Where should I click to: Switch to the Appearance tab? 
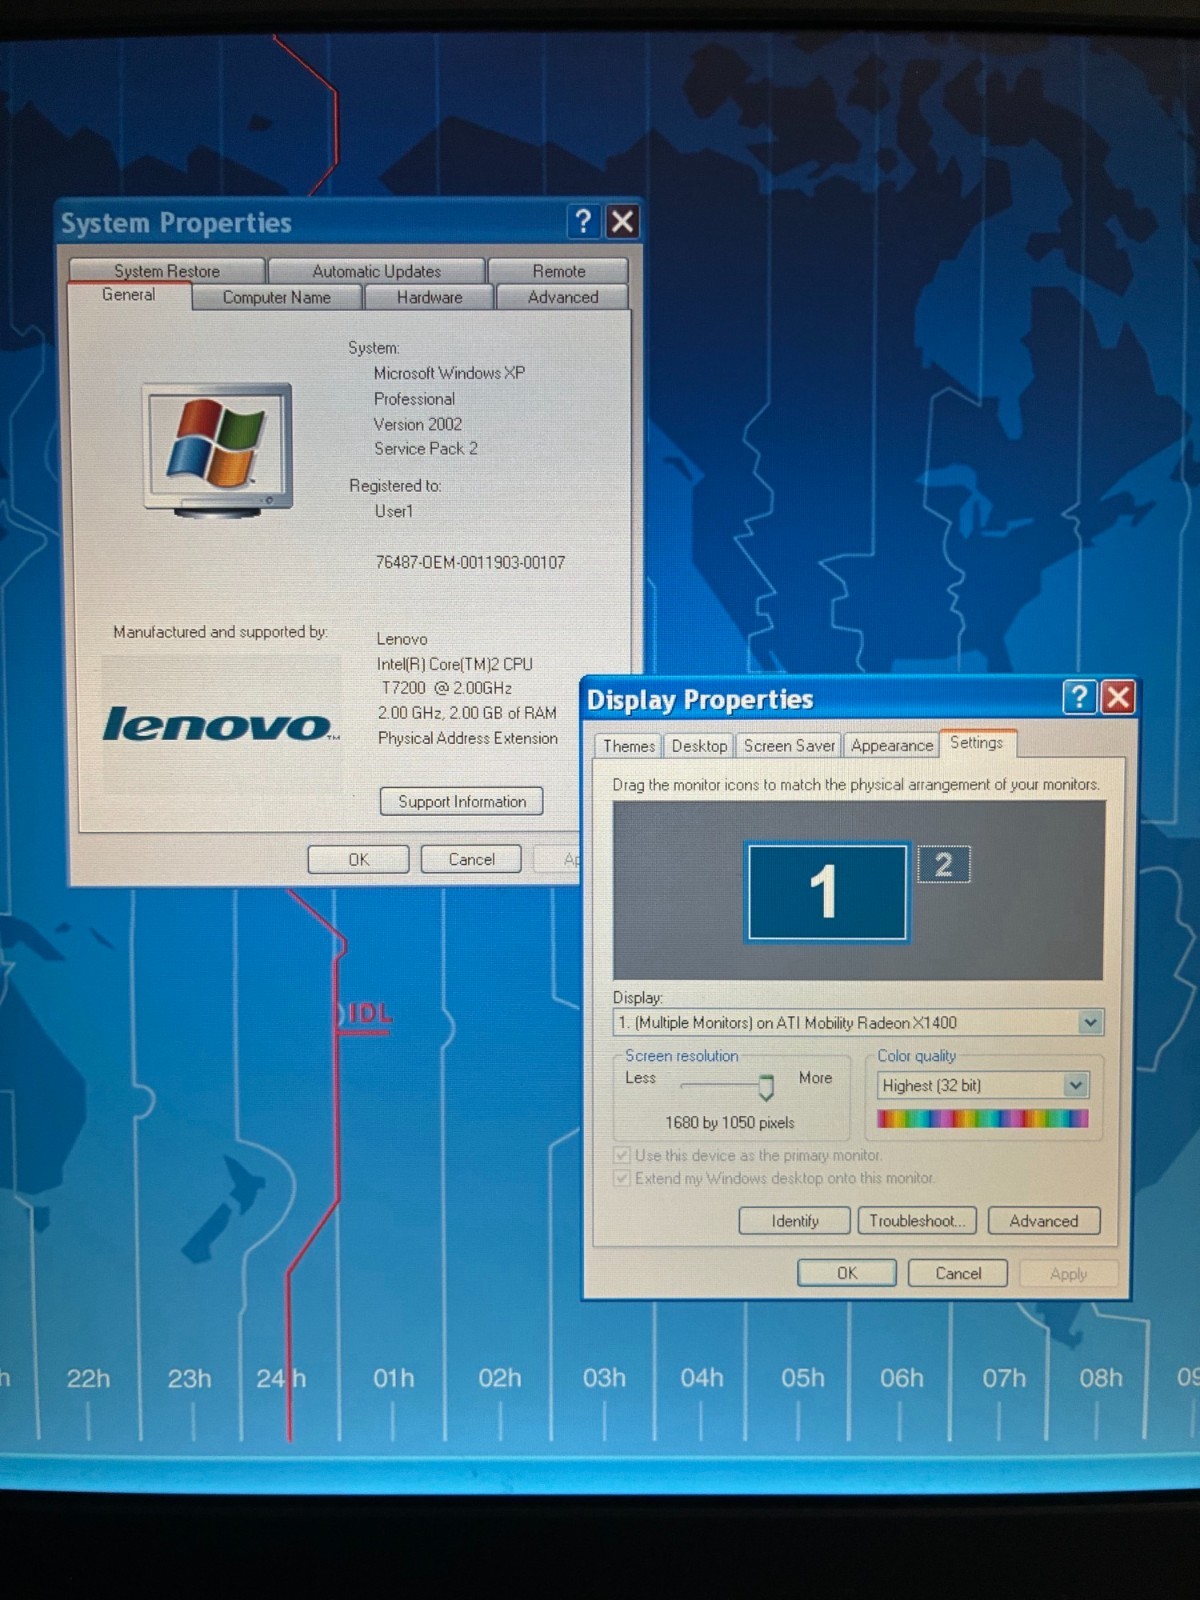891,746
